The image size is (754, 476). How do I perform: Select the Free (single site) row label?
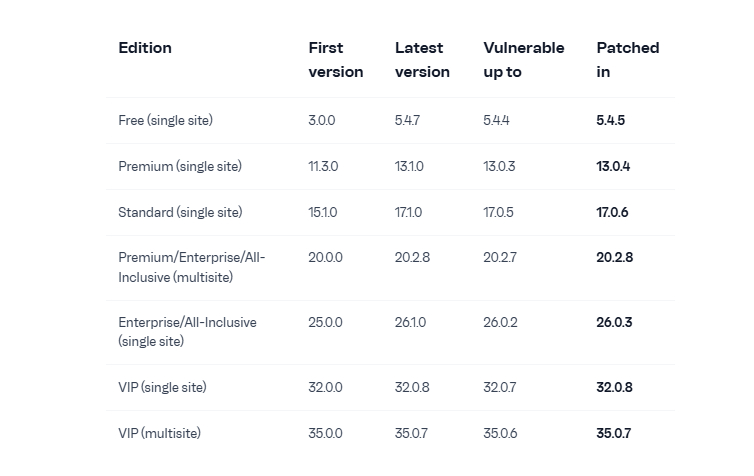(x=165, y=120)
